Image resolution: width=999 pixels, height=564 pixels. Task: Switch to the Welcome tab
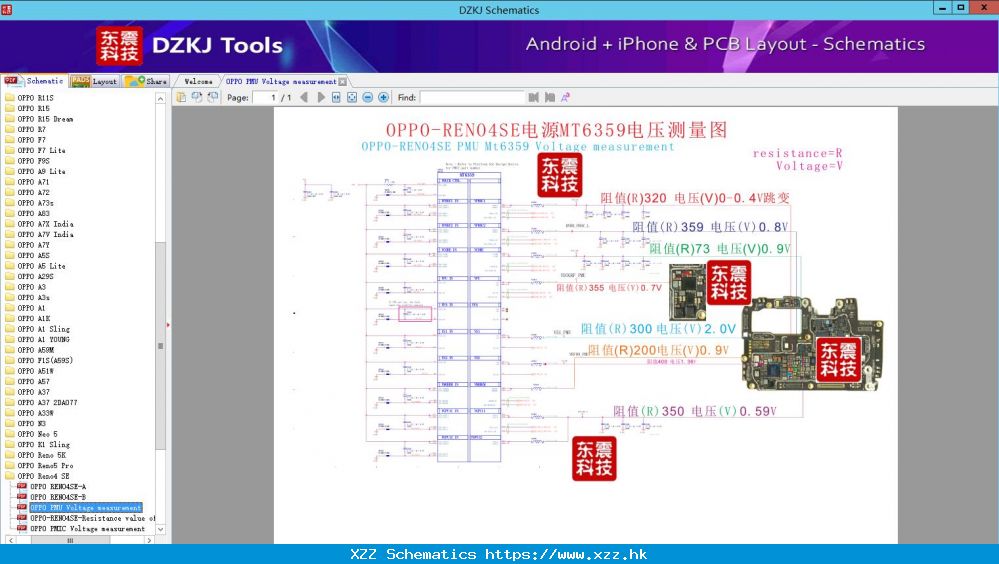tap(198, 82)
